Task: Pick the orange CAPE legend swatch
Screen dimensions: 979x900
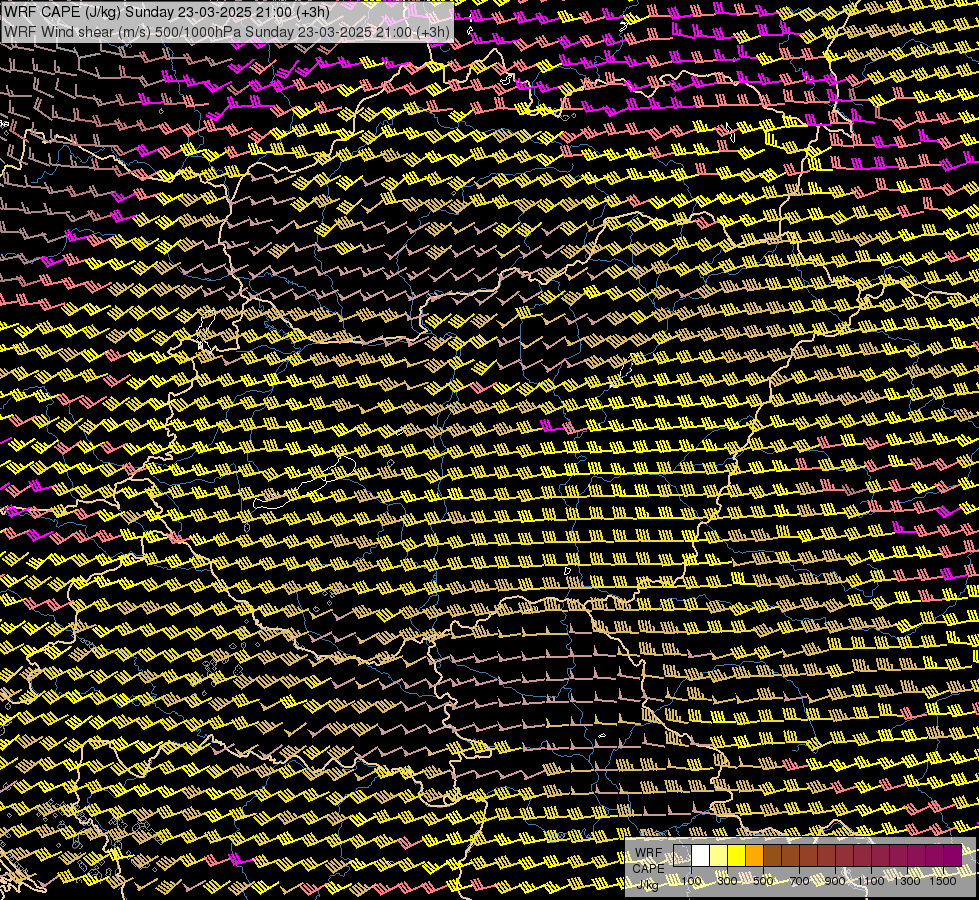Action: [754, 855]
